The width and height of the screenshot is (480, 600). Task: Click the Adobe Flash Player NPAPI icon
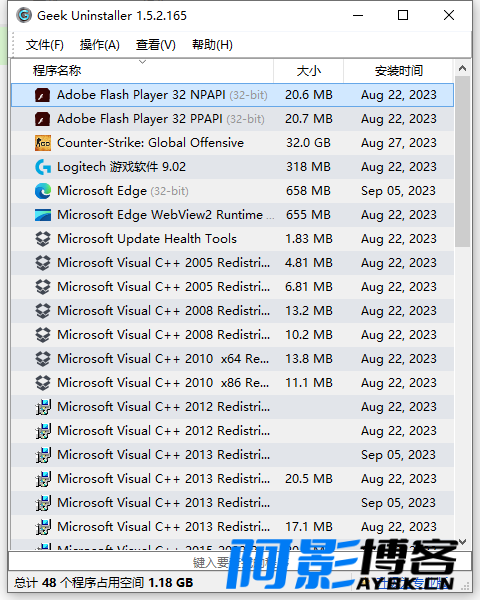(x=42, y=95)
